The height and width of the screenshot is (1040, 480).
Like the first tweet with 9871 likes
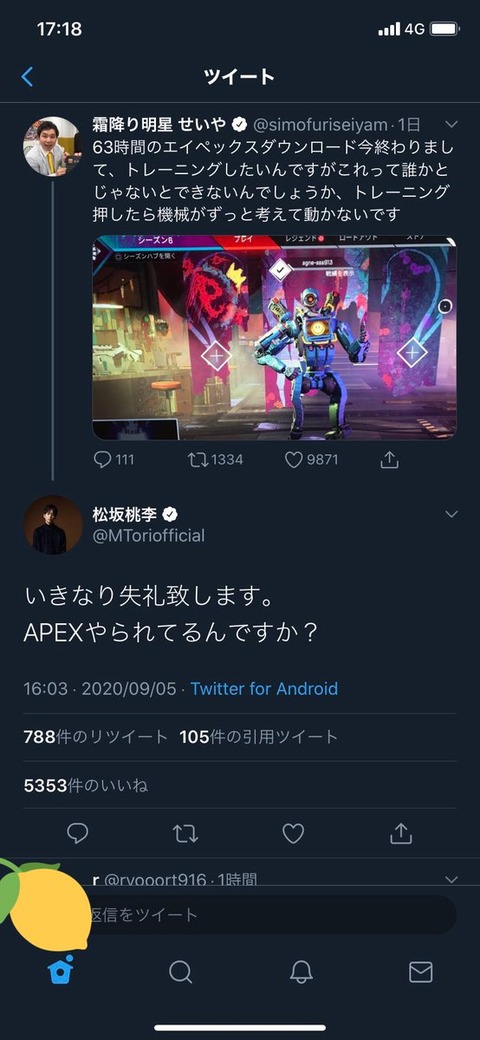click(x=294, y=460)
